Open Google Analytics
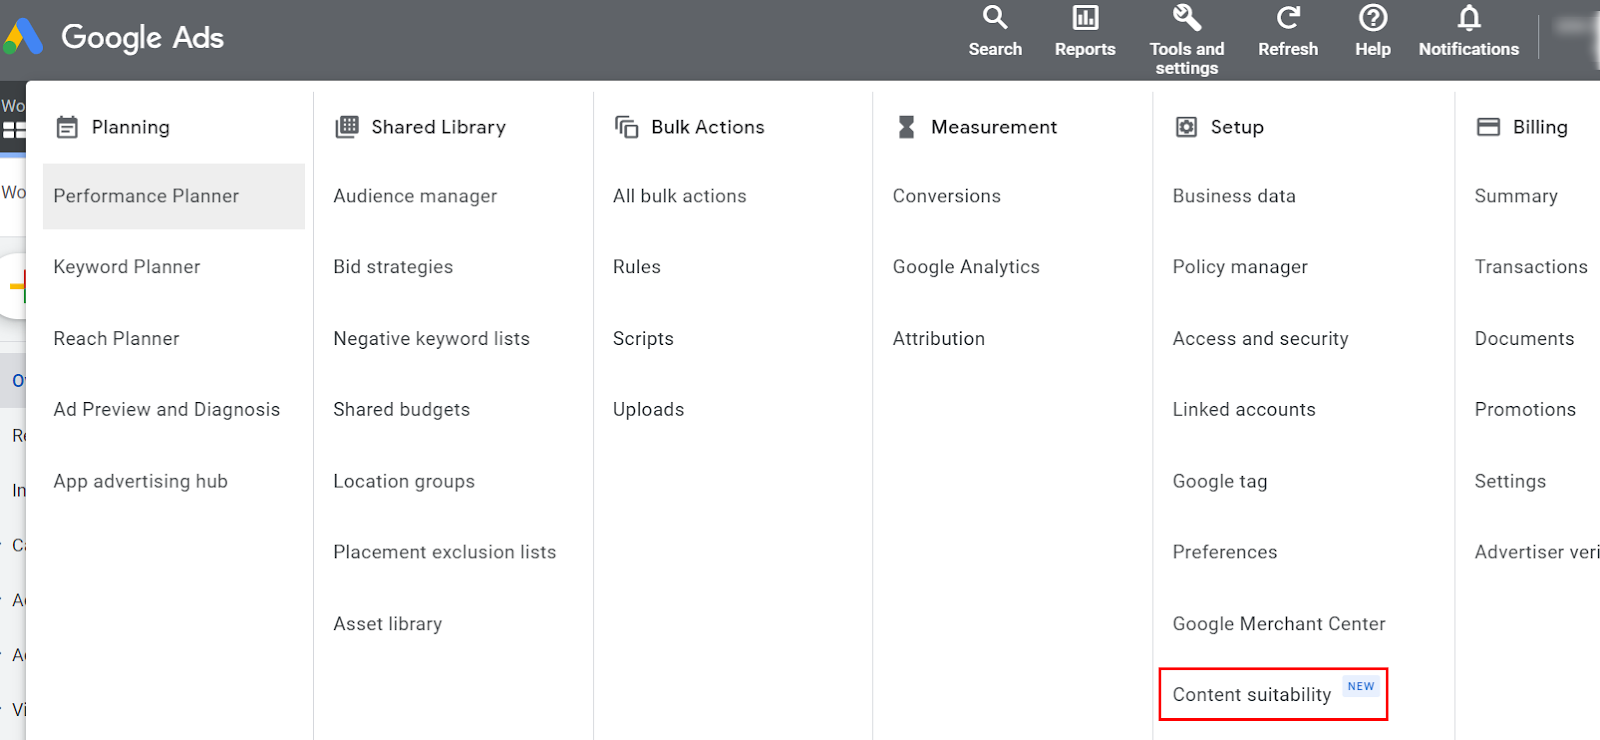Screen dimensions: 1600x740 pos(966,267)
